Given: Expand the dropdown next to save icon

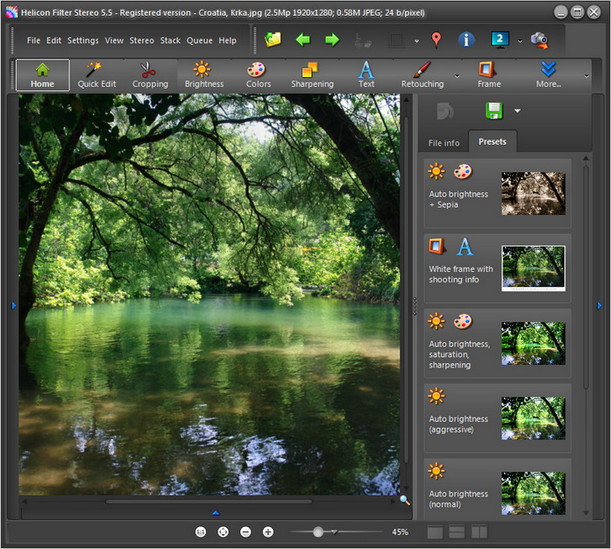Looking at the screenshot, I should [517, 111].
